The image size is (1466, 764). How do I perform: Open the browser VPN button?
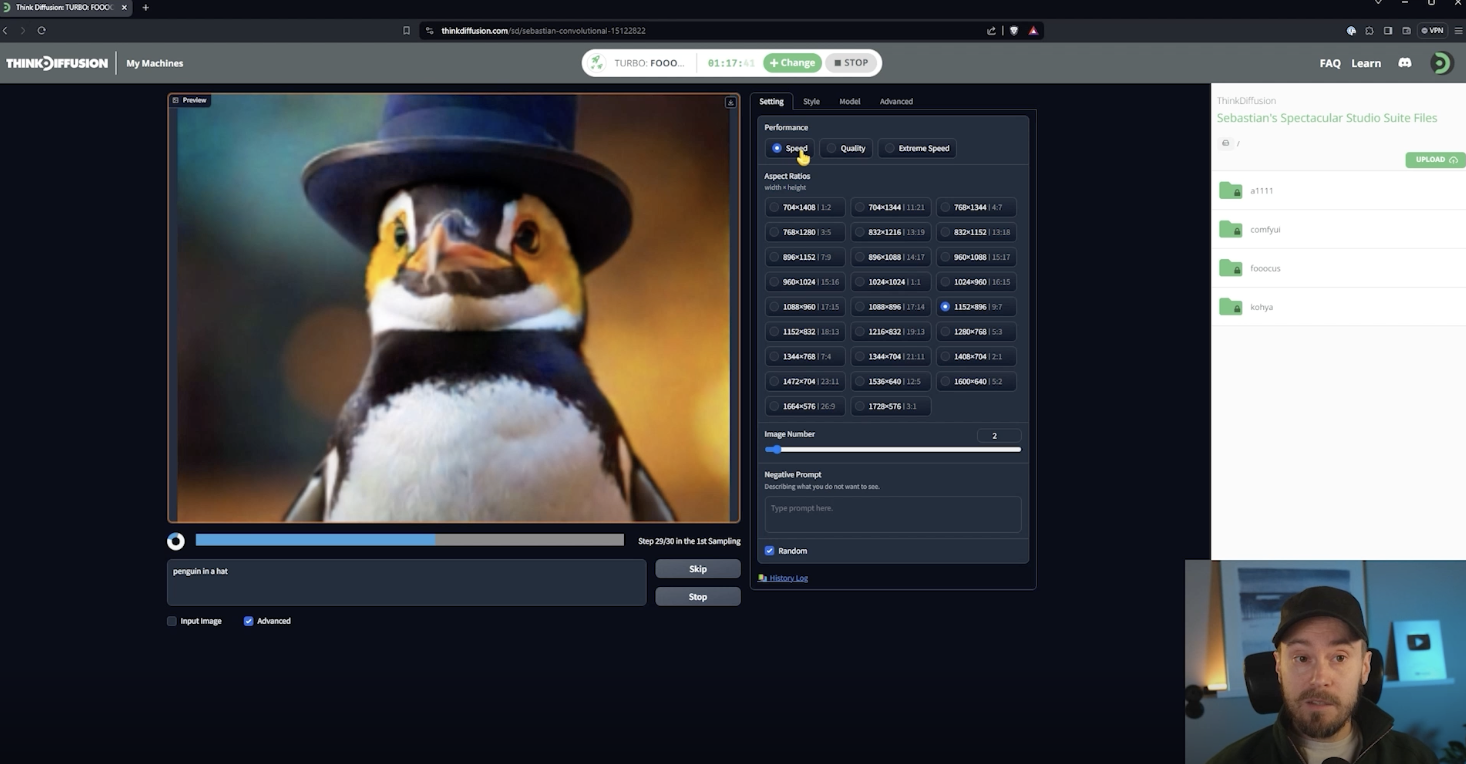click(x=1433, y=31)
